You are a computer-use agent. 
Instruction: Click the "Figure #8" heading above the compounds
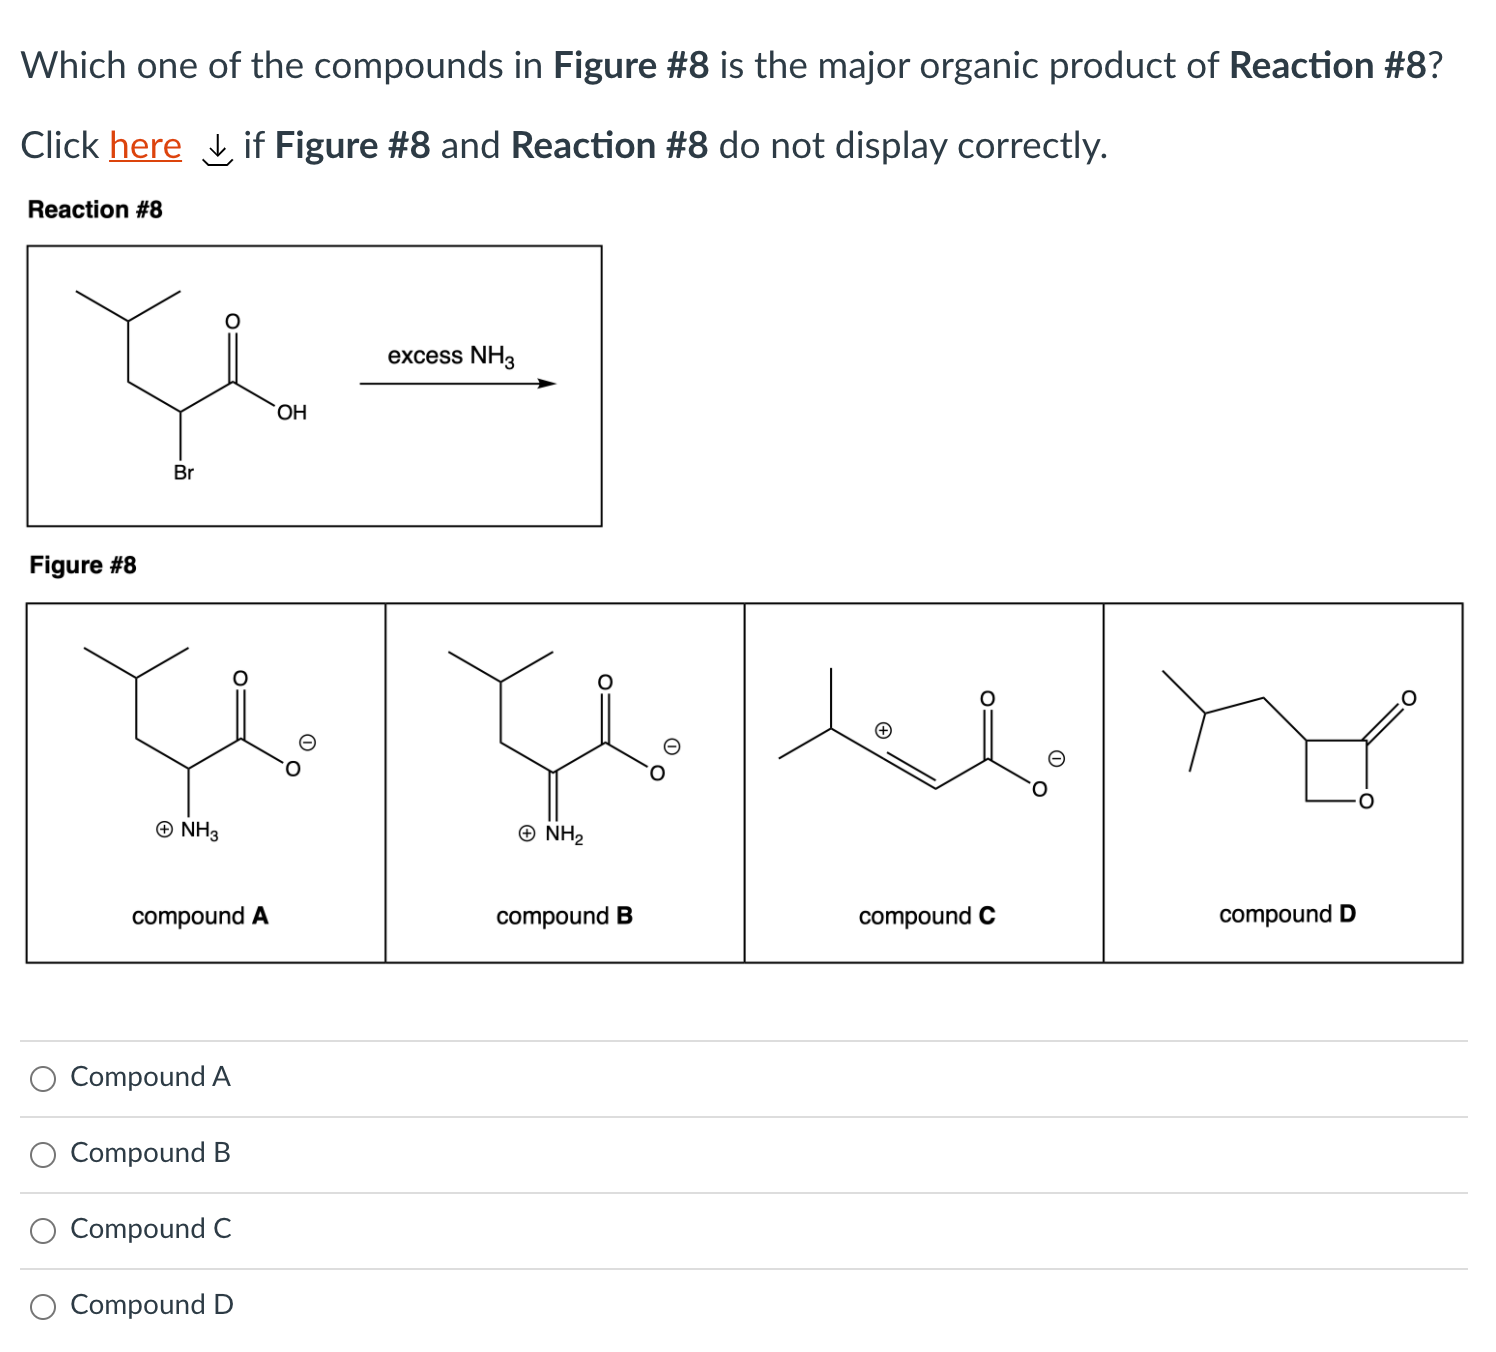point(83,565)
